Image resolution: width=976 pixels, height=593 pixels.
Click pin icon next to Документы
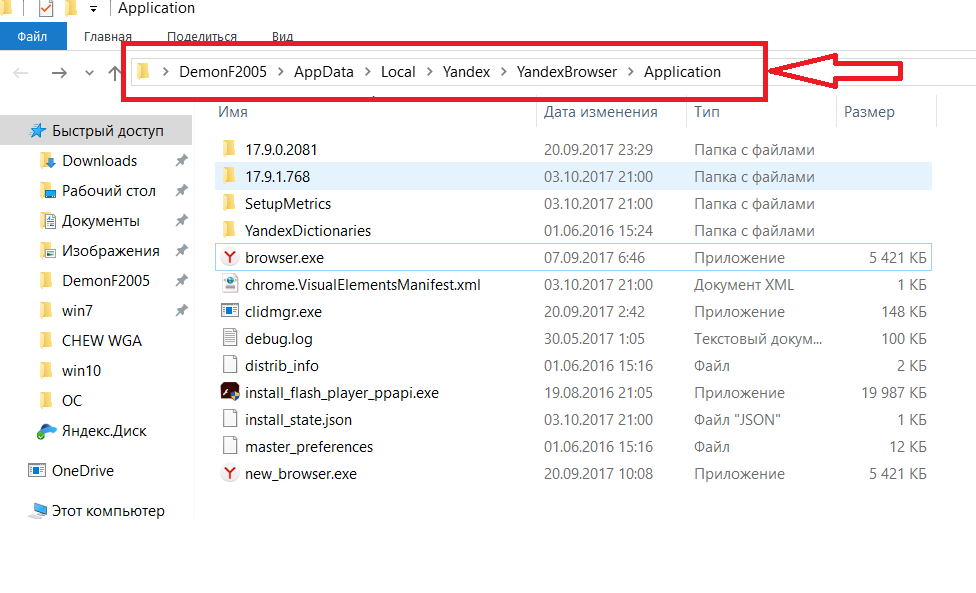[181, 220]
